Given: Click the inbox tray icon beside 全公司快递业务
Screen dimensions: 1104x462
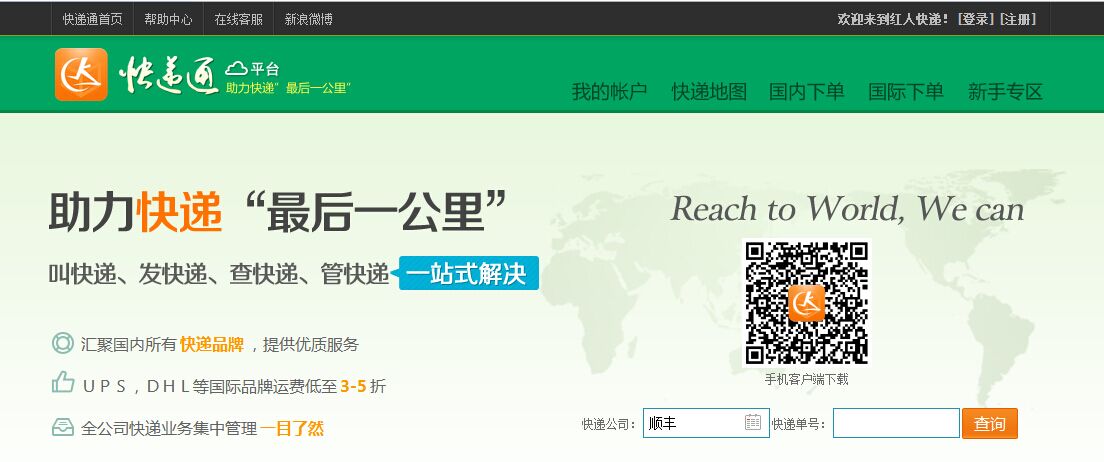Looking at the screenshot, I should click(63, 428).
